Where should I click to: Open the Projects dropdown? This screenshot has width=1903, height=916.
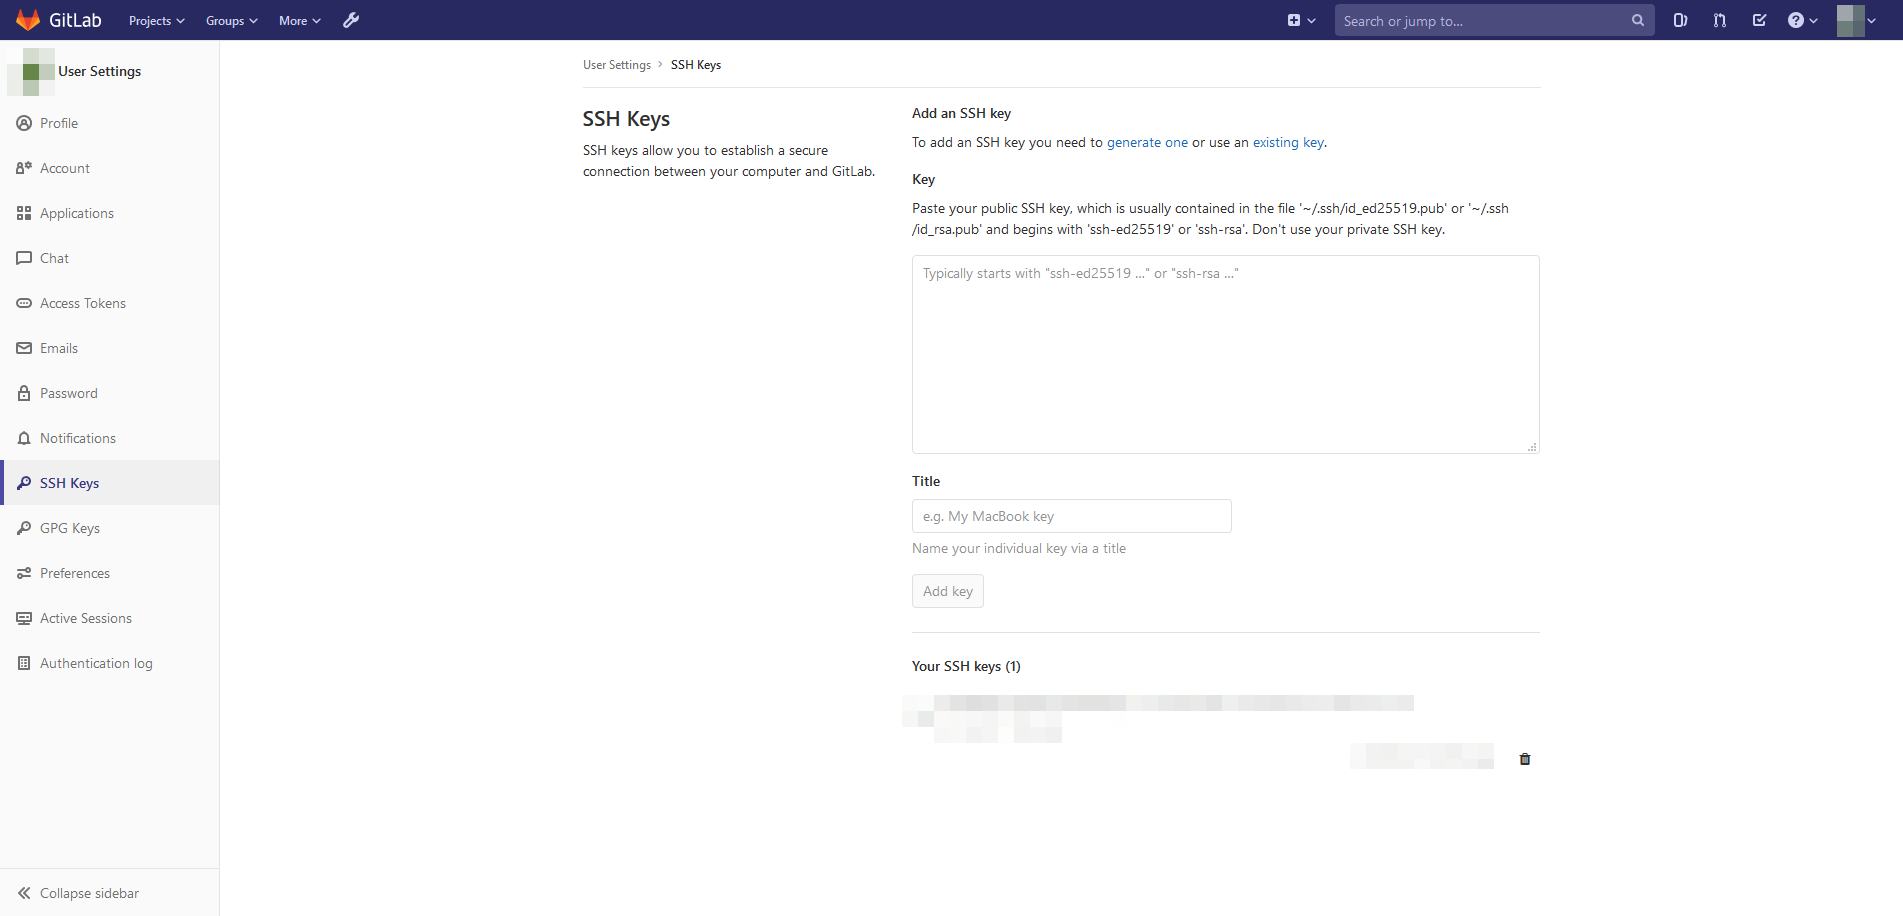tap(155, 20)
